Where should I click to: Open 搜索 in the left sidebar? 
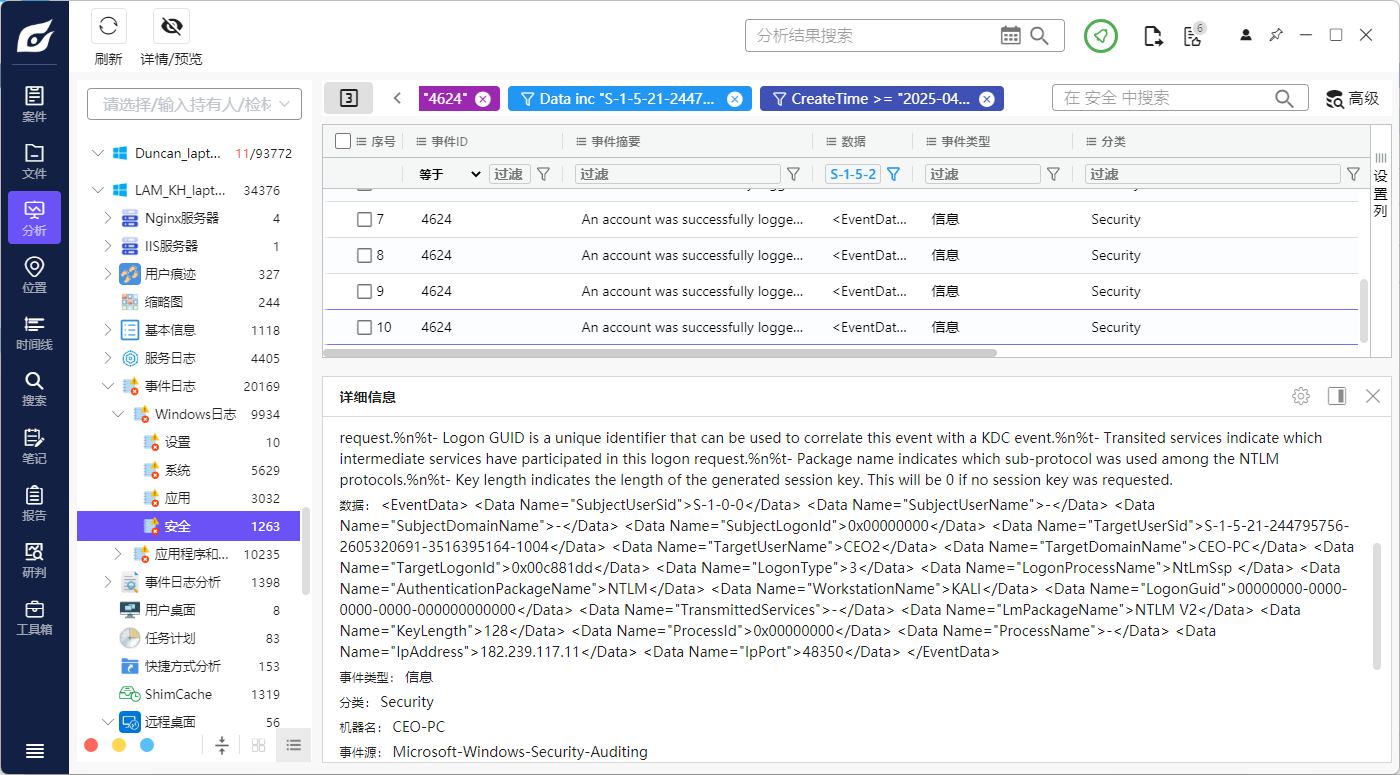pos(34,389)
